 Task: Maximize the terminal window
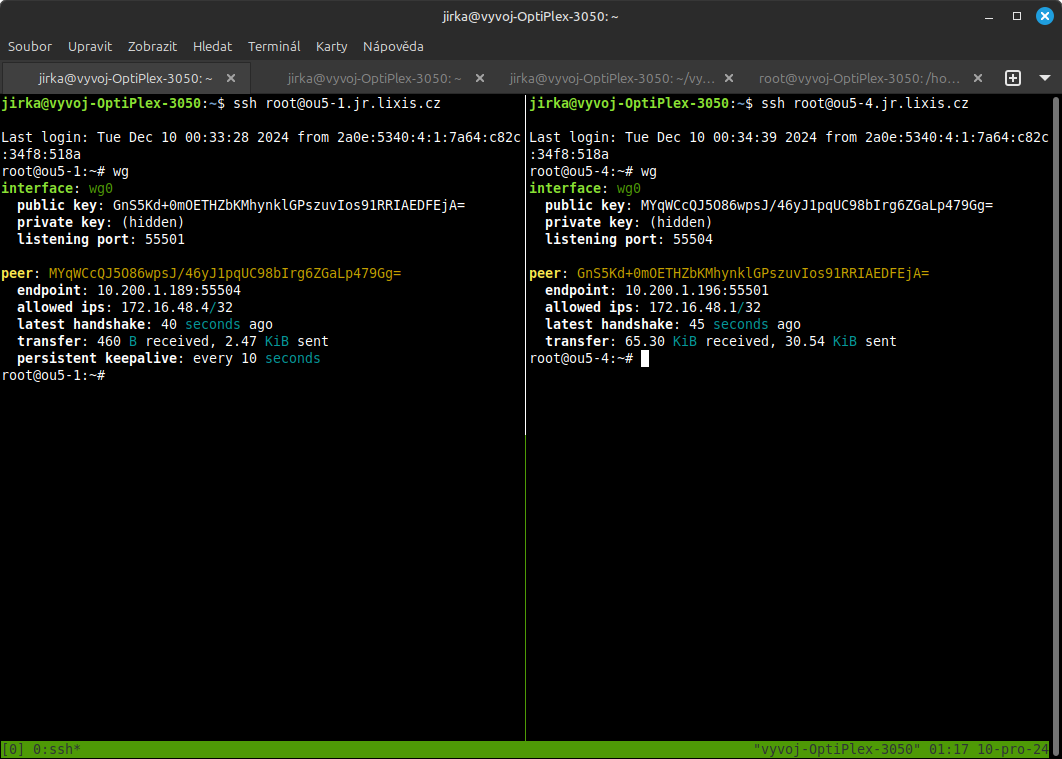[x=1017, y=16]
